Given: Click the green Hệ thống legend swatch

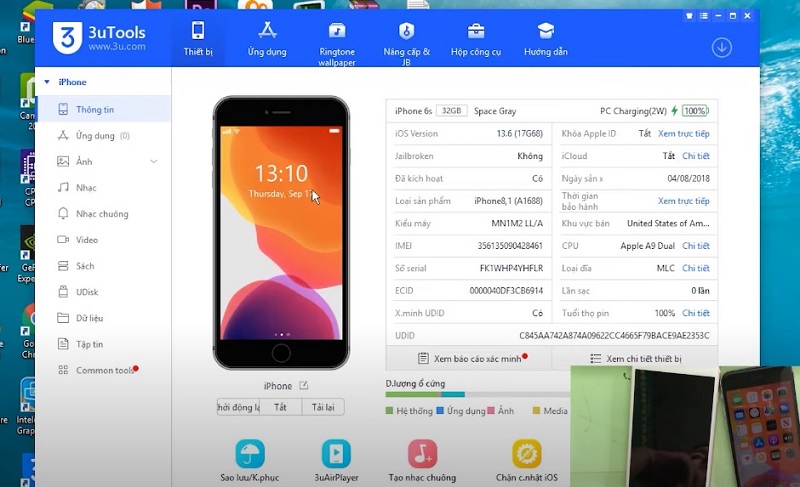Looking at the screenshot, I should pos(389,411).
